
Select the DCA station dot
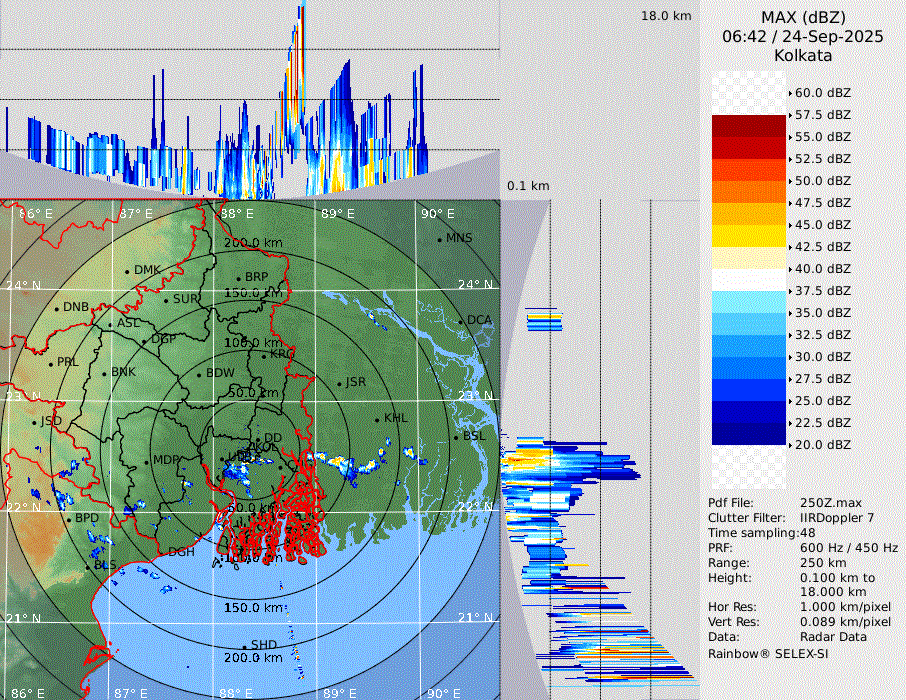[461, 321]
